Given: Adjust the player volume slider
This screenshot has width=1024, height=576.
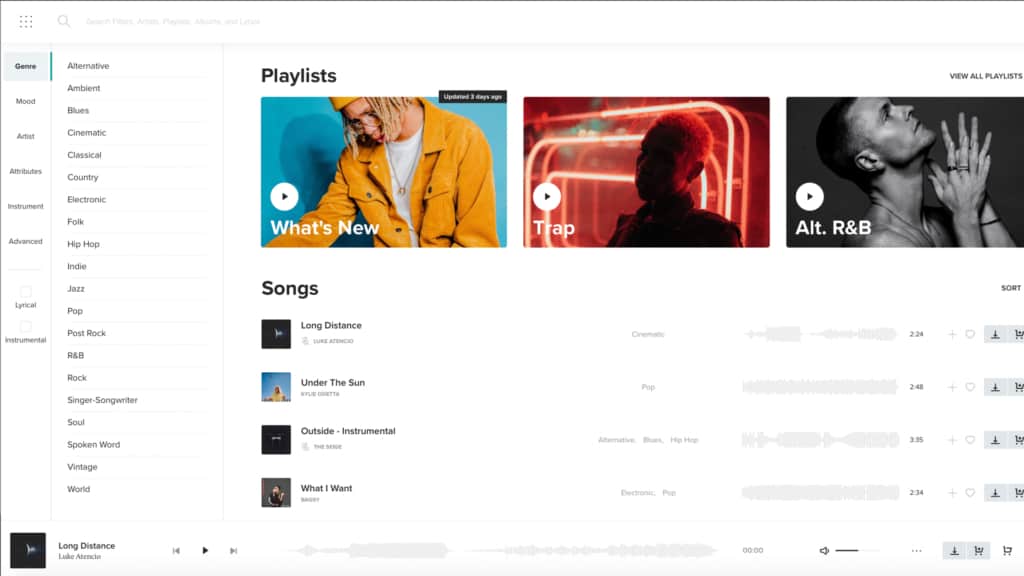Looking at the screenshot, I should point(847,551).
